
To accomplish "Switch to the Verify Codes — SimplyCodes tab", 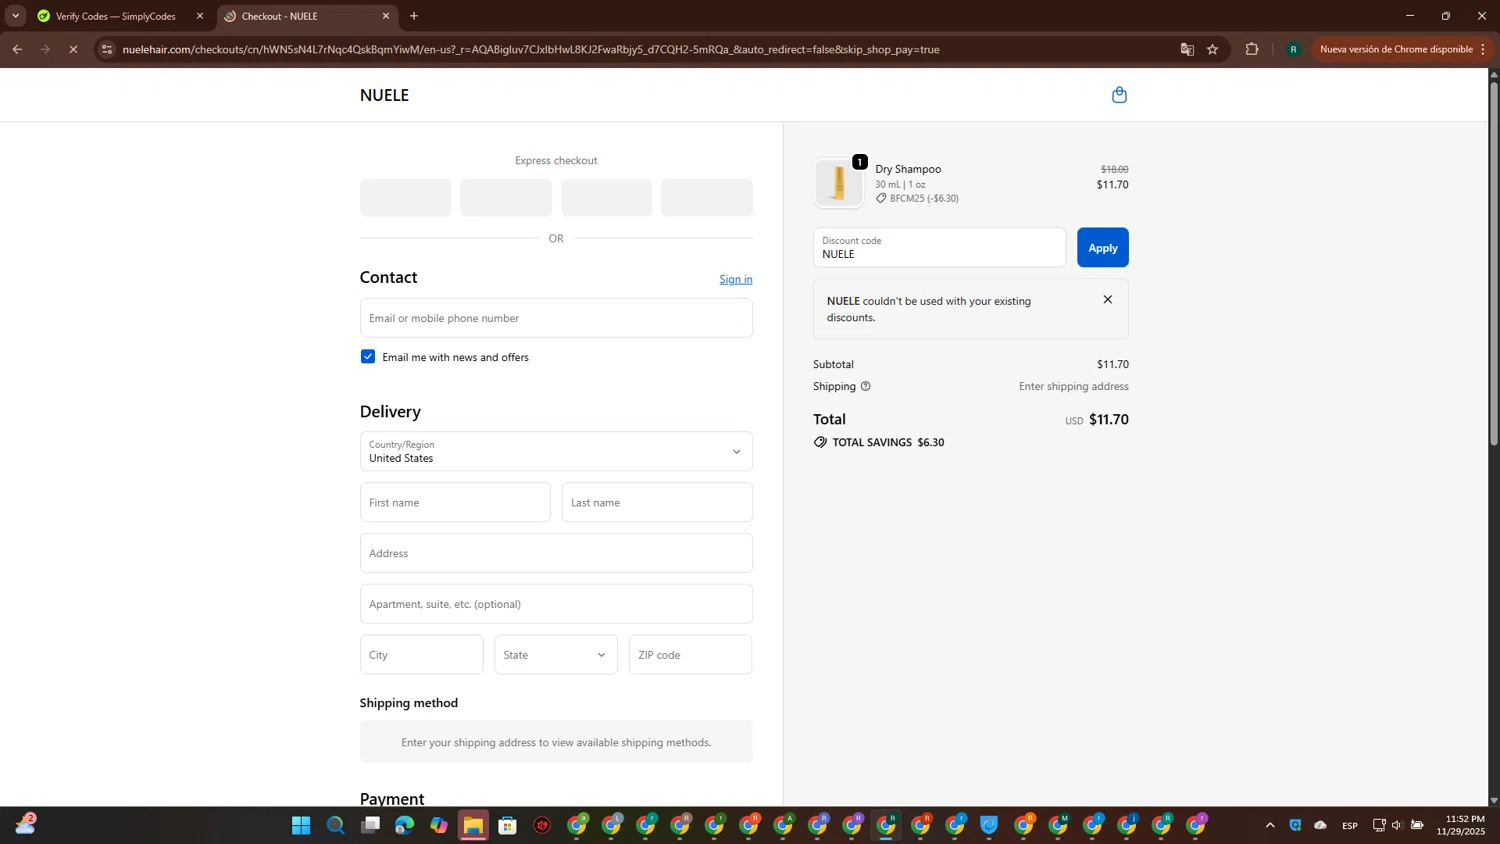I will click(115, 16).
